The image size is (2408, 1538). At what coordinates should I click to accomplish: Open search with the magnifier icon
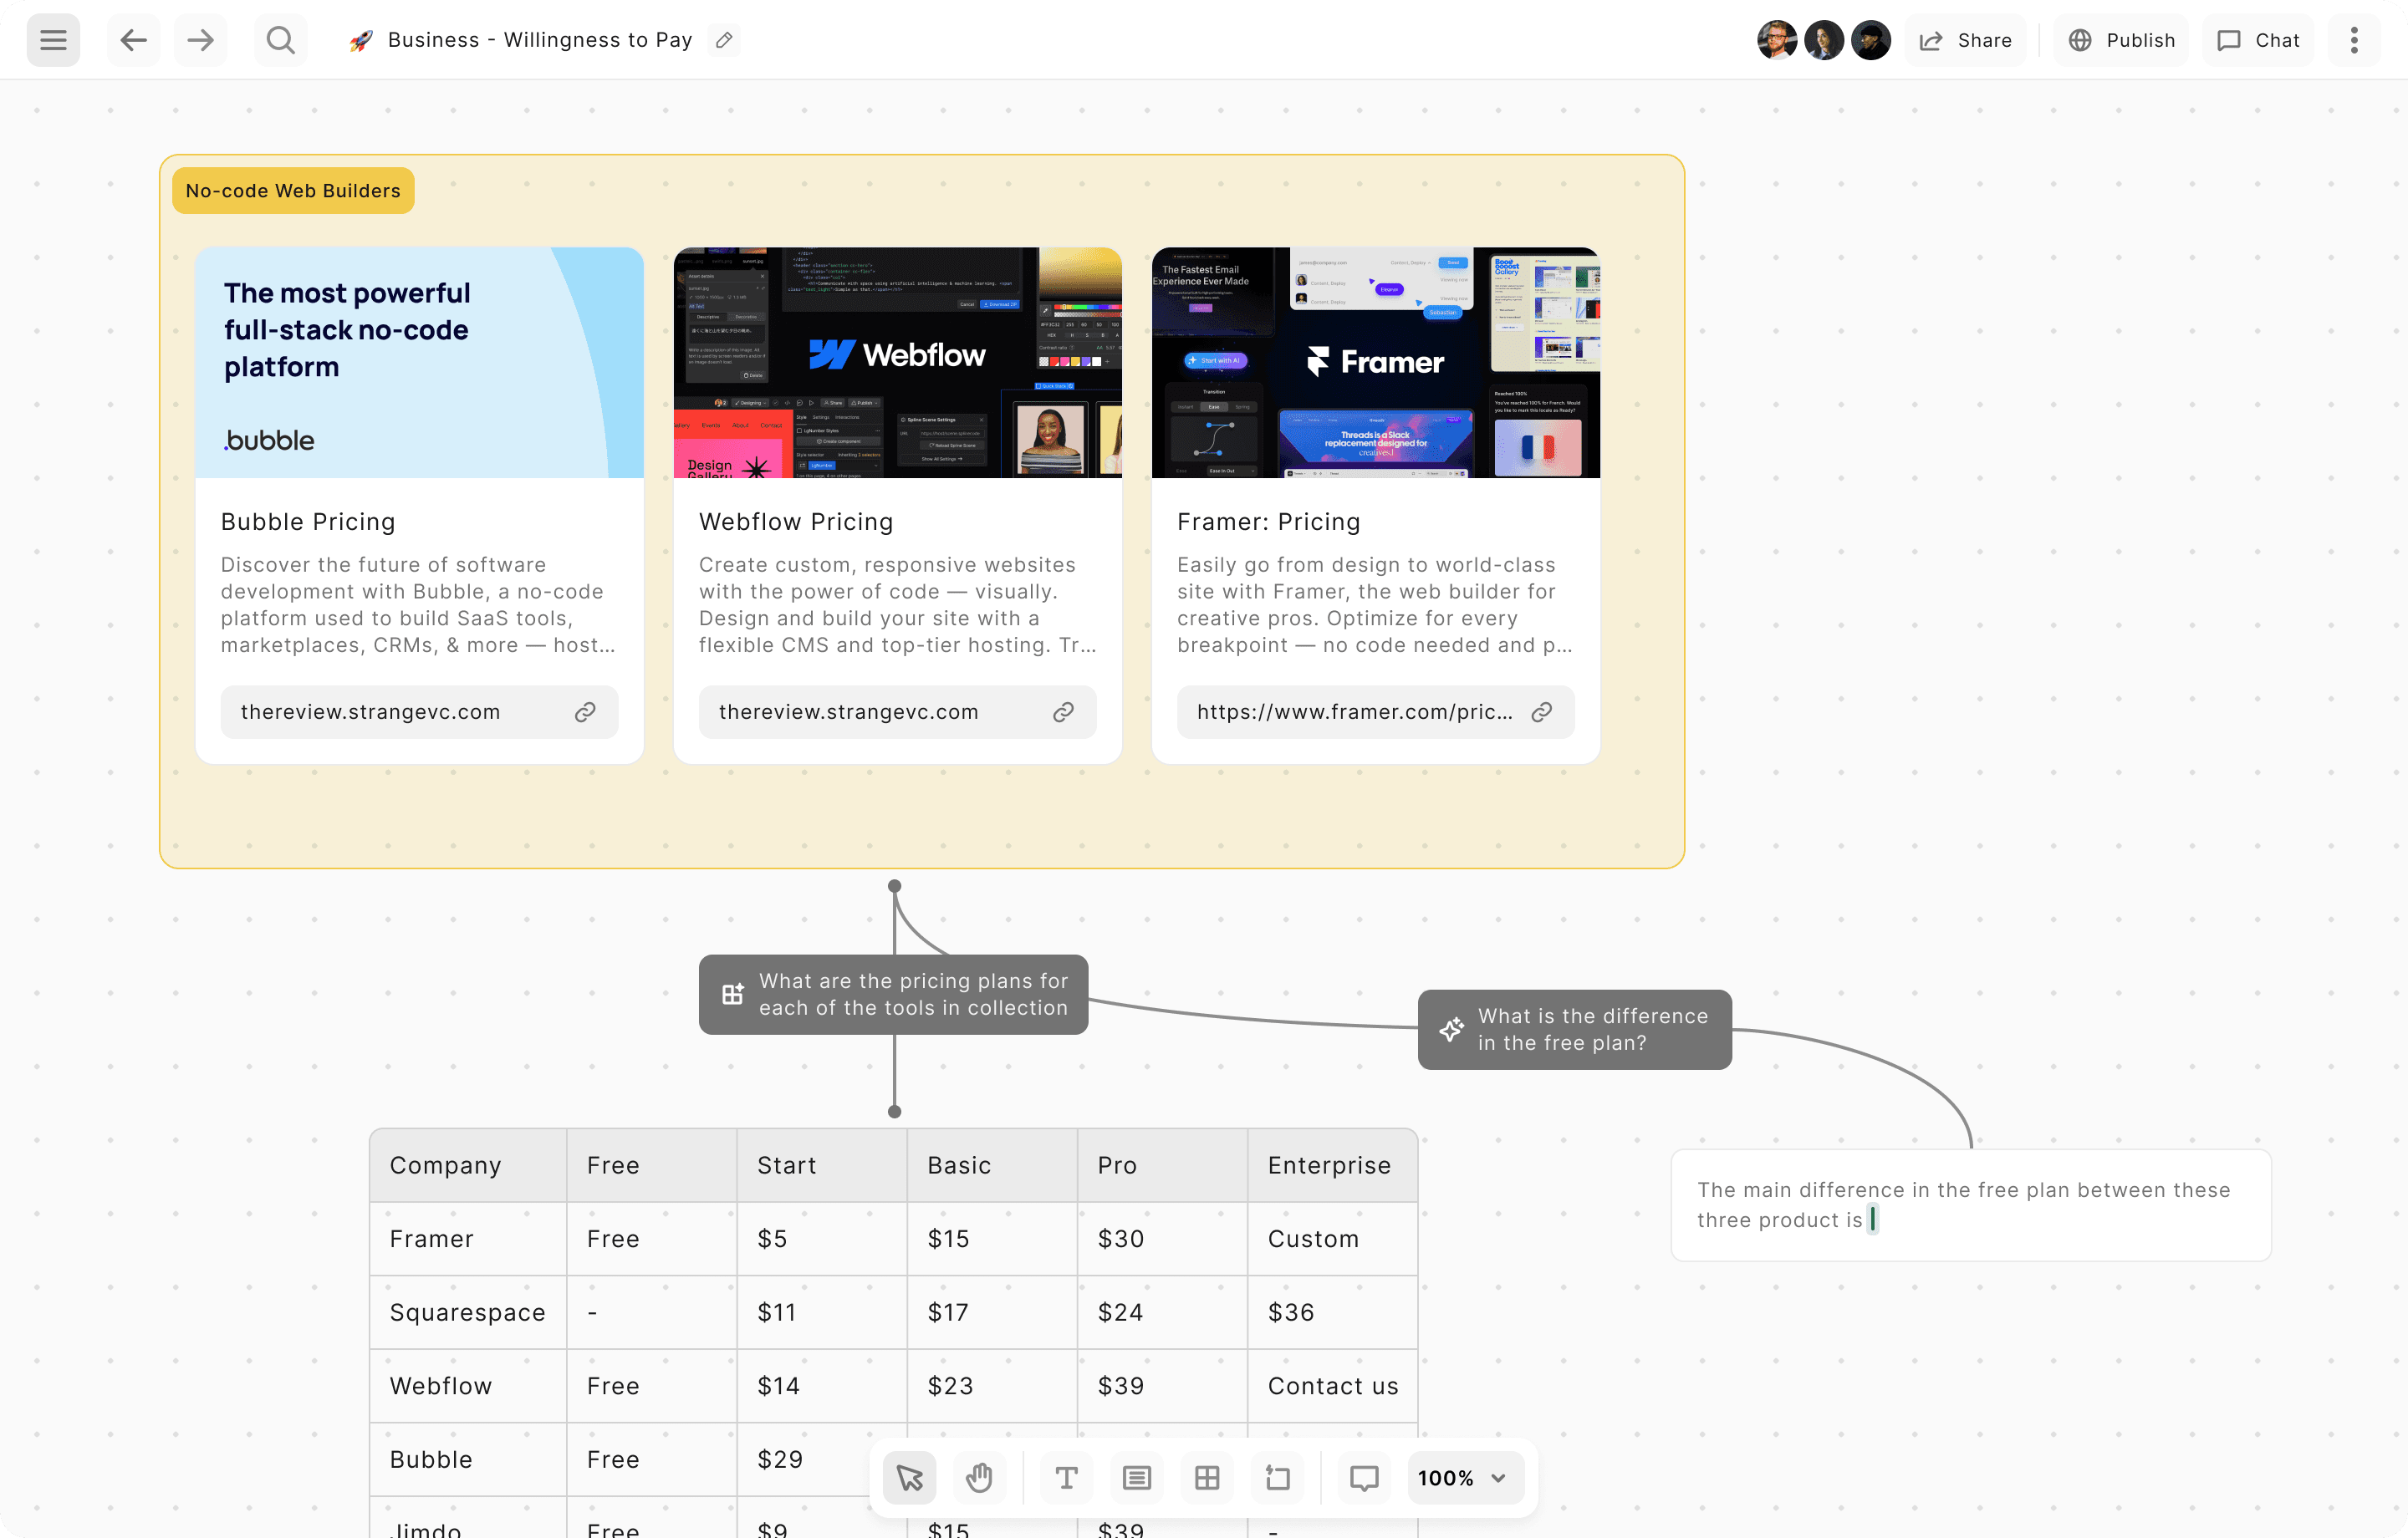pyautogui.click(x=281, y=40)
